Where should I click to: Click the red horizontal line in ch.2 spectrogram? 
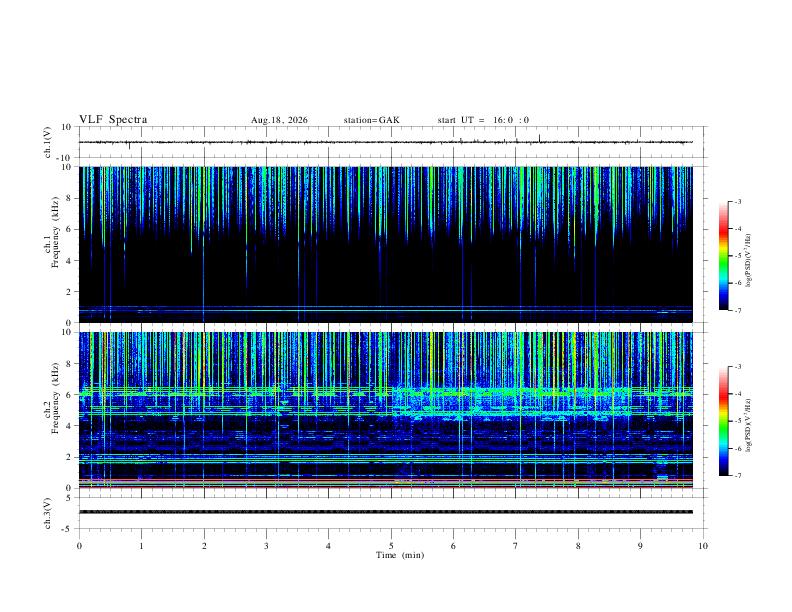coord(386,480)
